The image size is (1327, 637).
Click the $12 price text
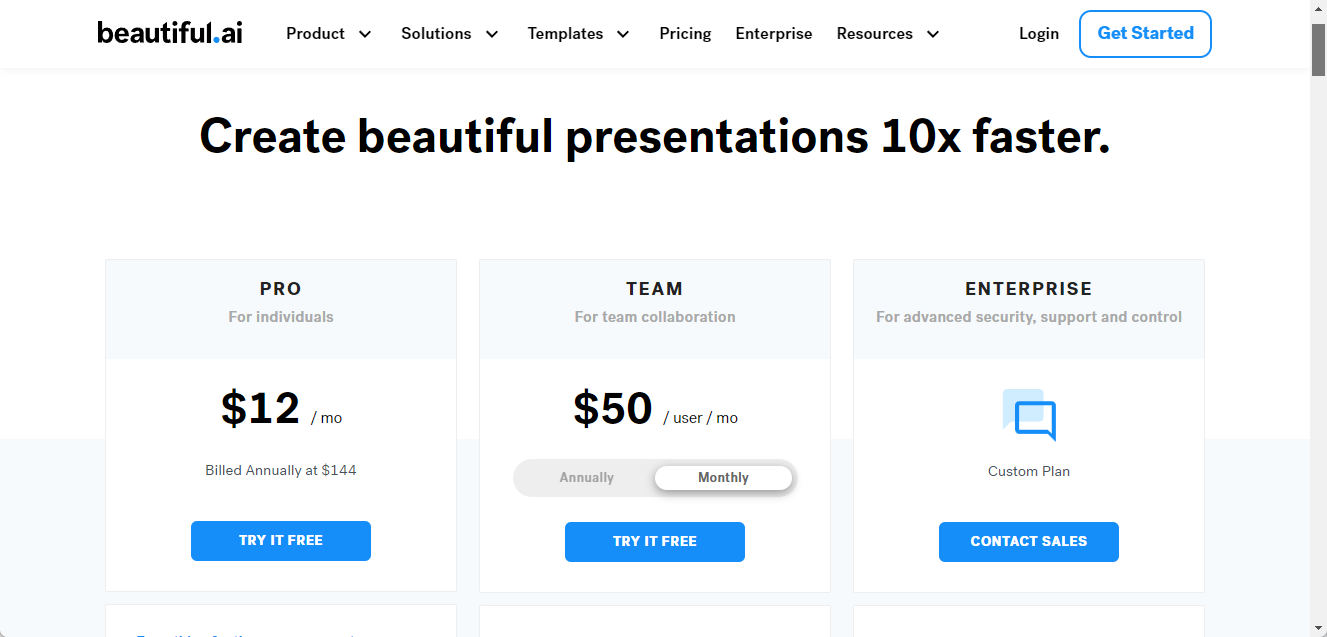click(260, 408)
